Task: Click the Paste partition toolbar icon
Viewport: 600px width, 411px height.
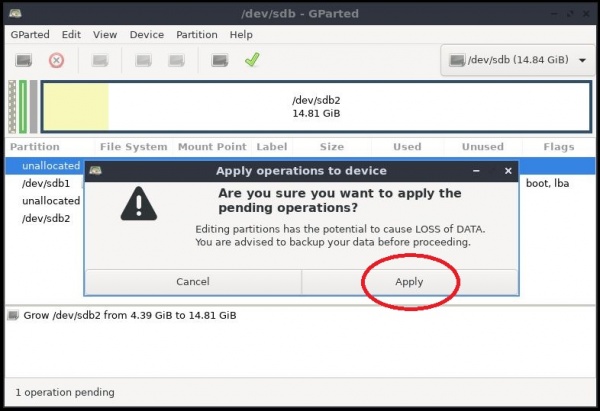Action: click(x=176, y=61)
